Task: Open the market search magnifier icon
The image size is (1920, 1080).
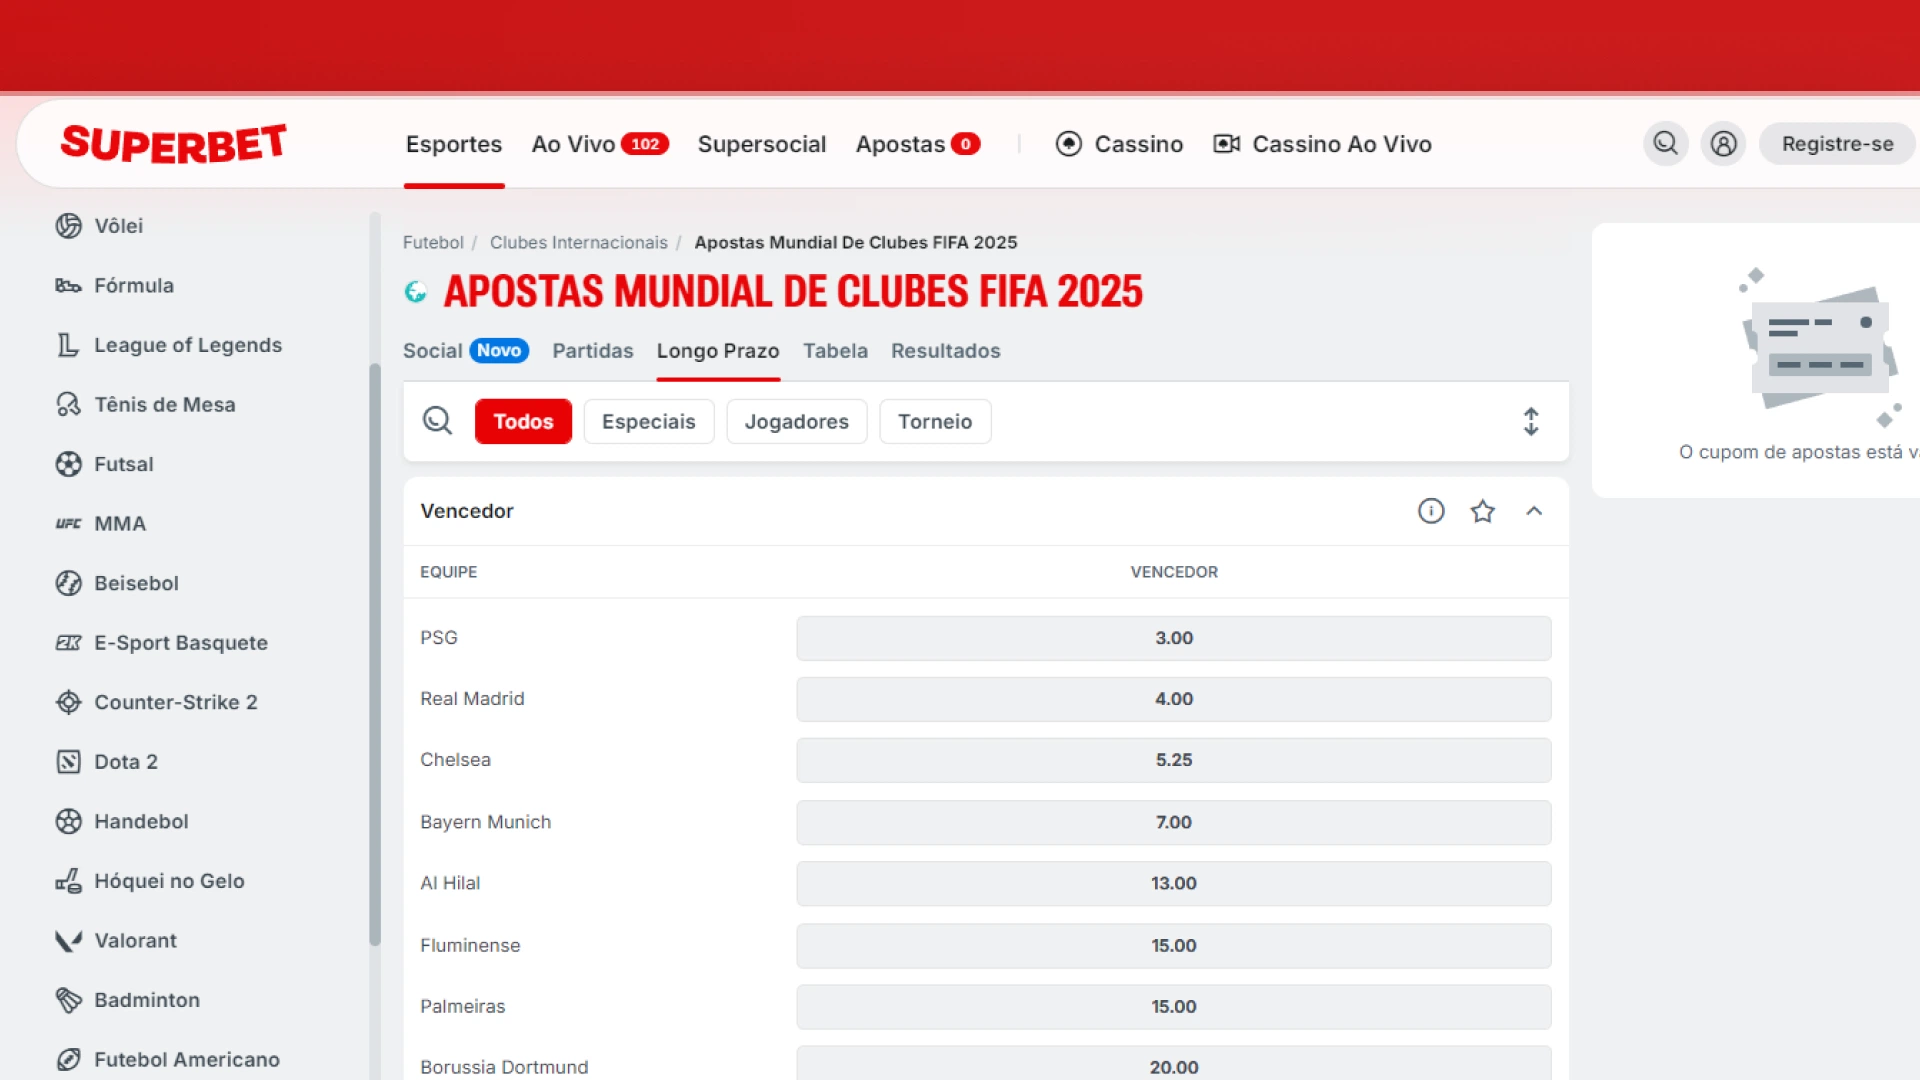Action: pos(437,421)
